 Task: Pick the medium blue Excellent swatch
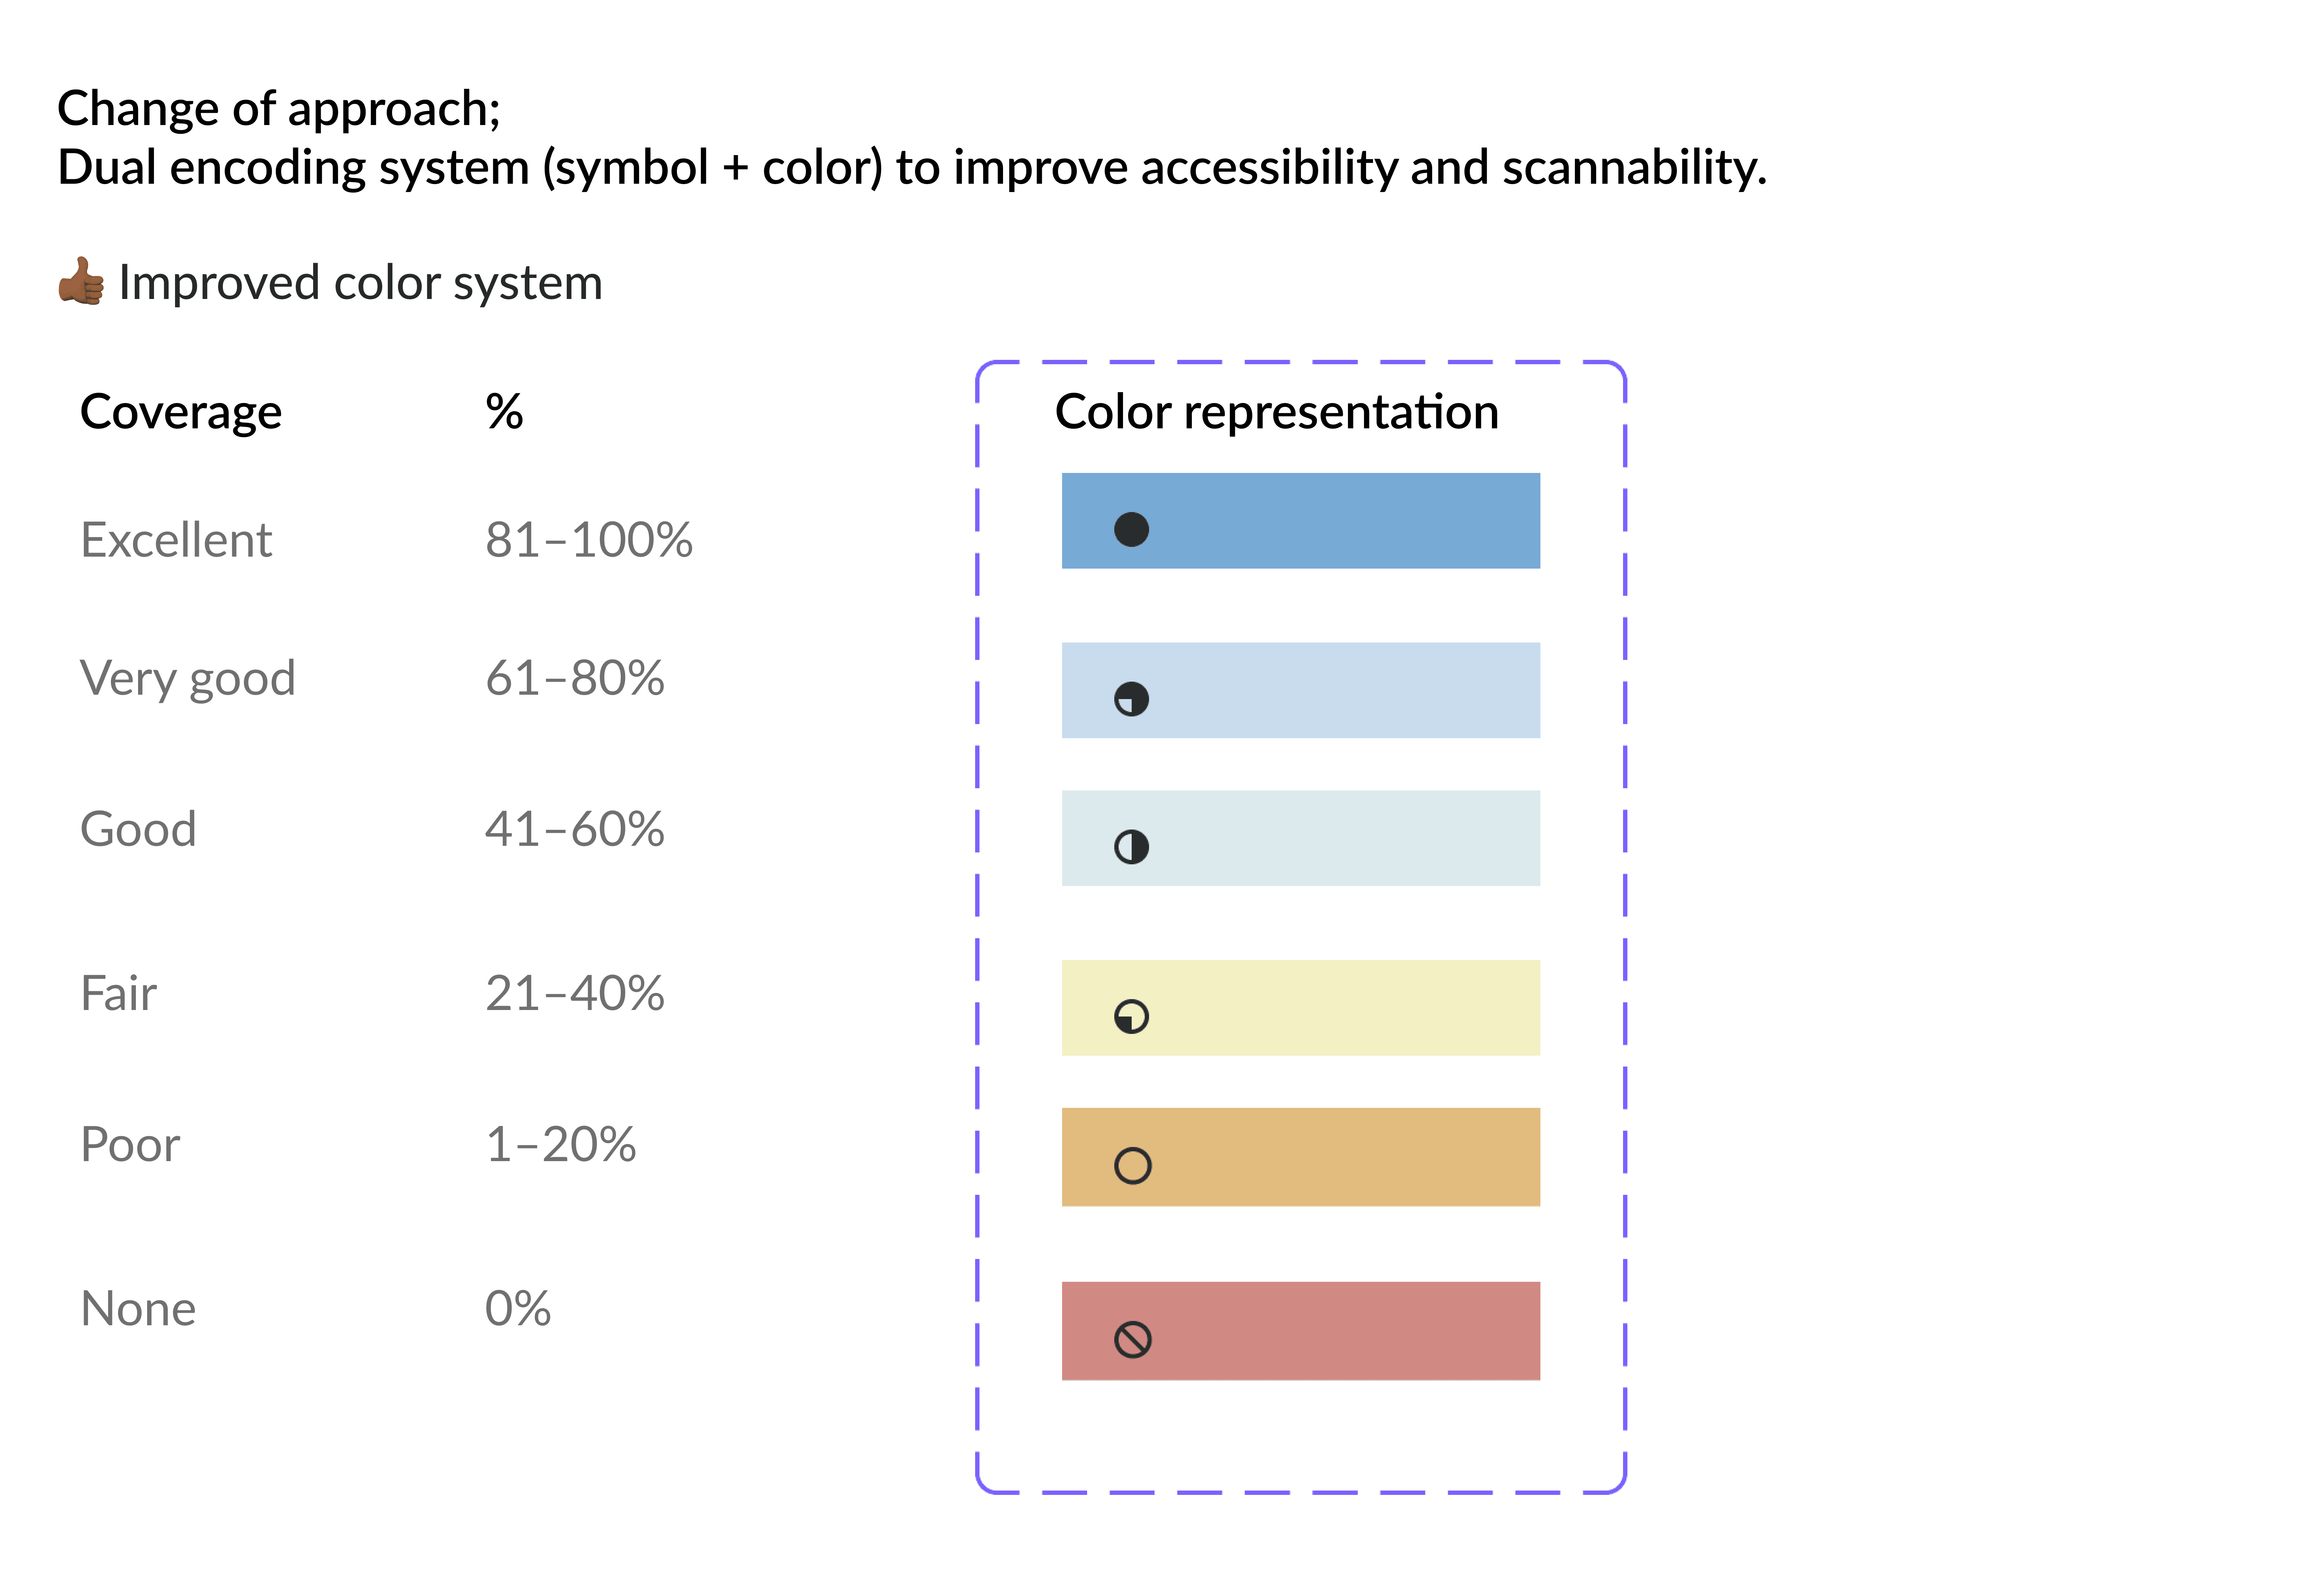pyautogui.click(x=1300, y=521)
